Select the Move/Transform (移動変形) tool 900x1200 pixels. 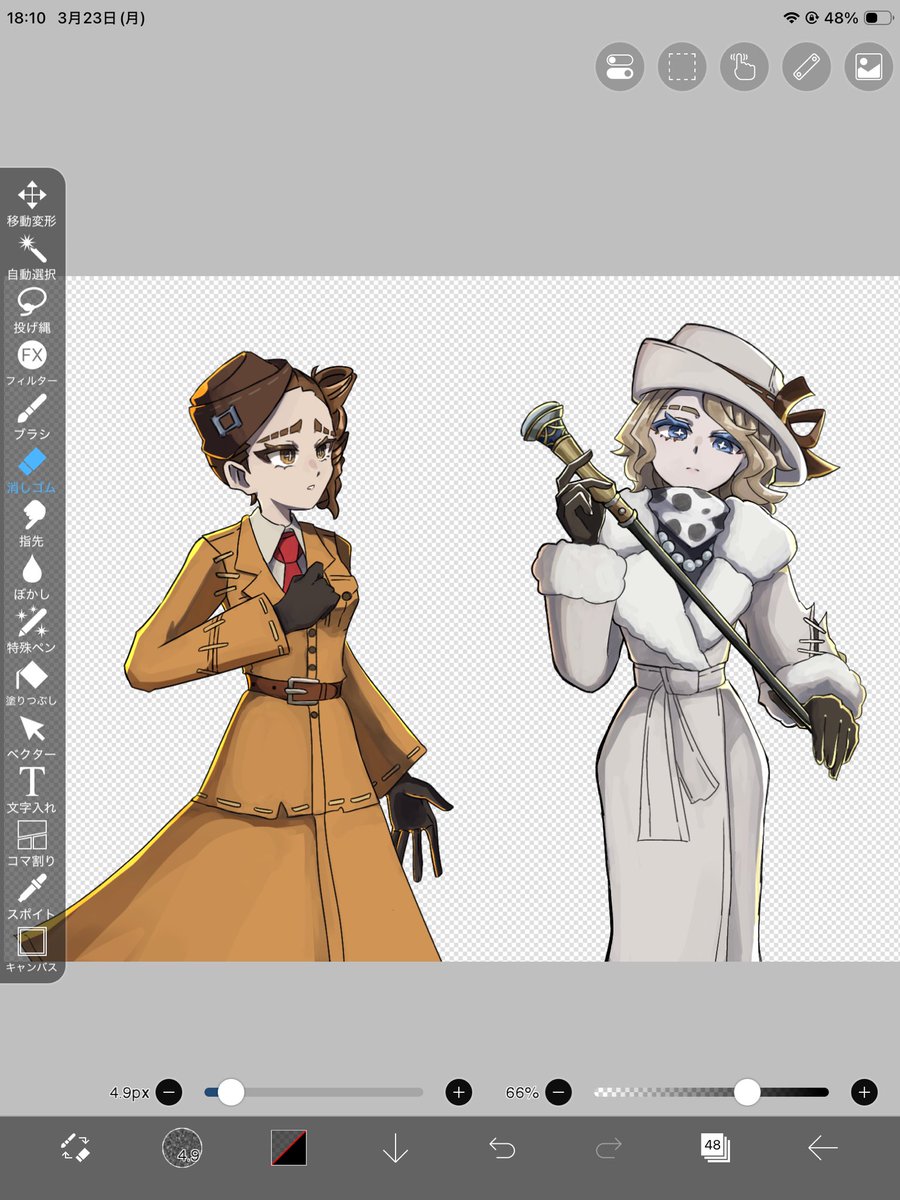(x=32, y=204)
